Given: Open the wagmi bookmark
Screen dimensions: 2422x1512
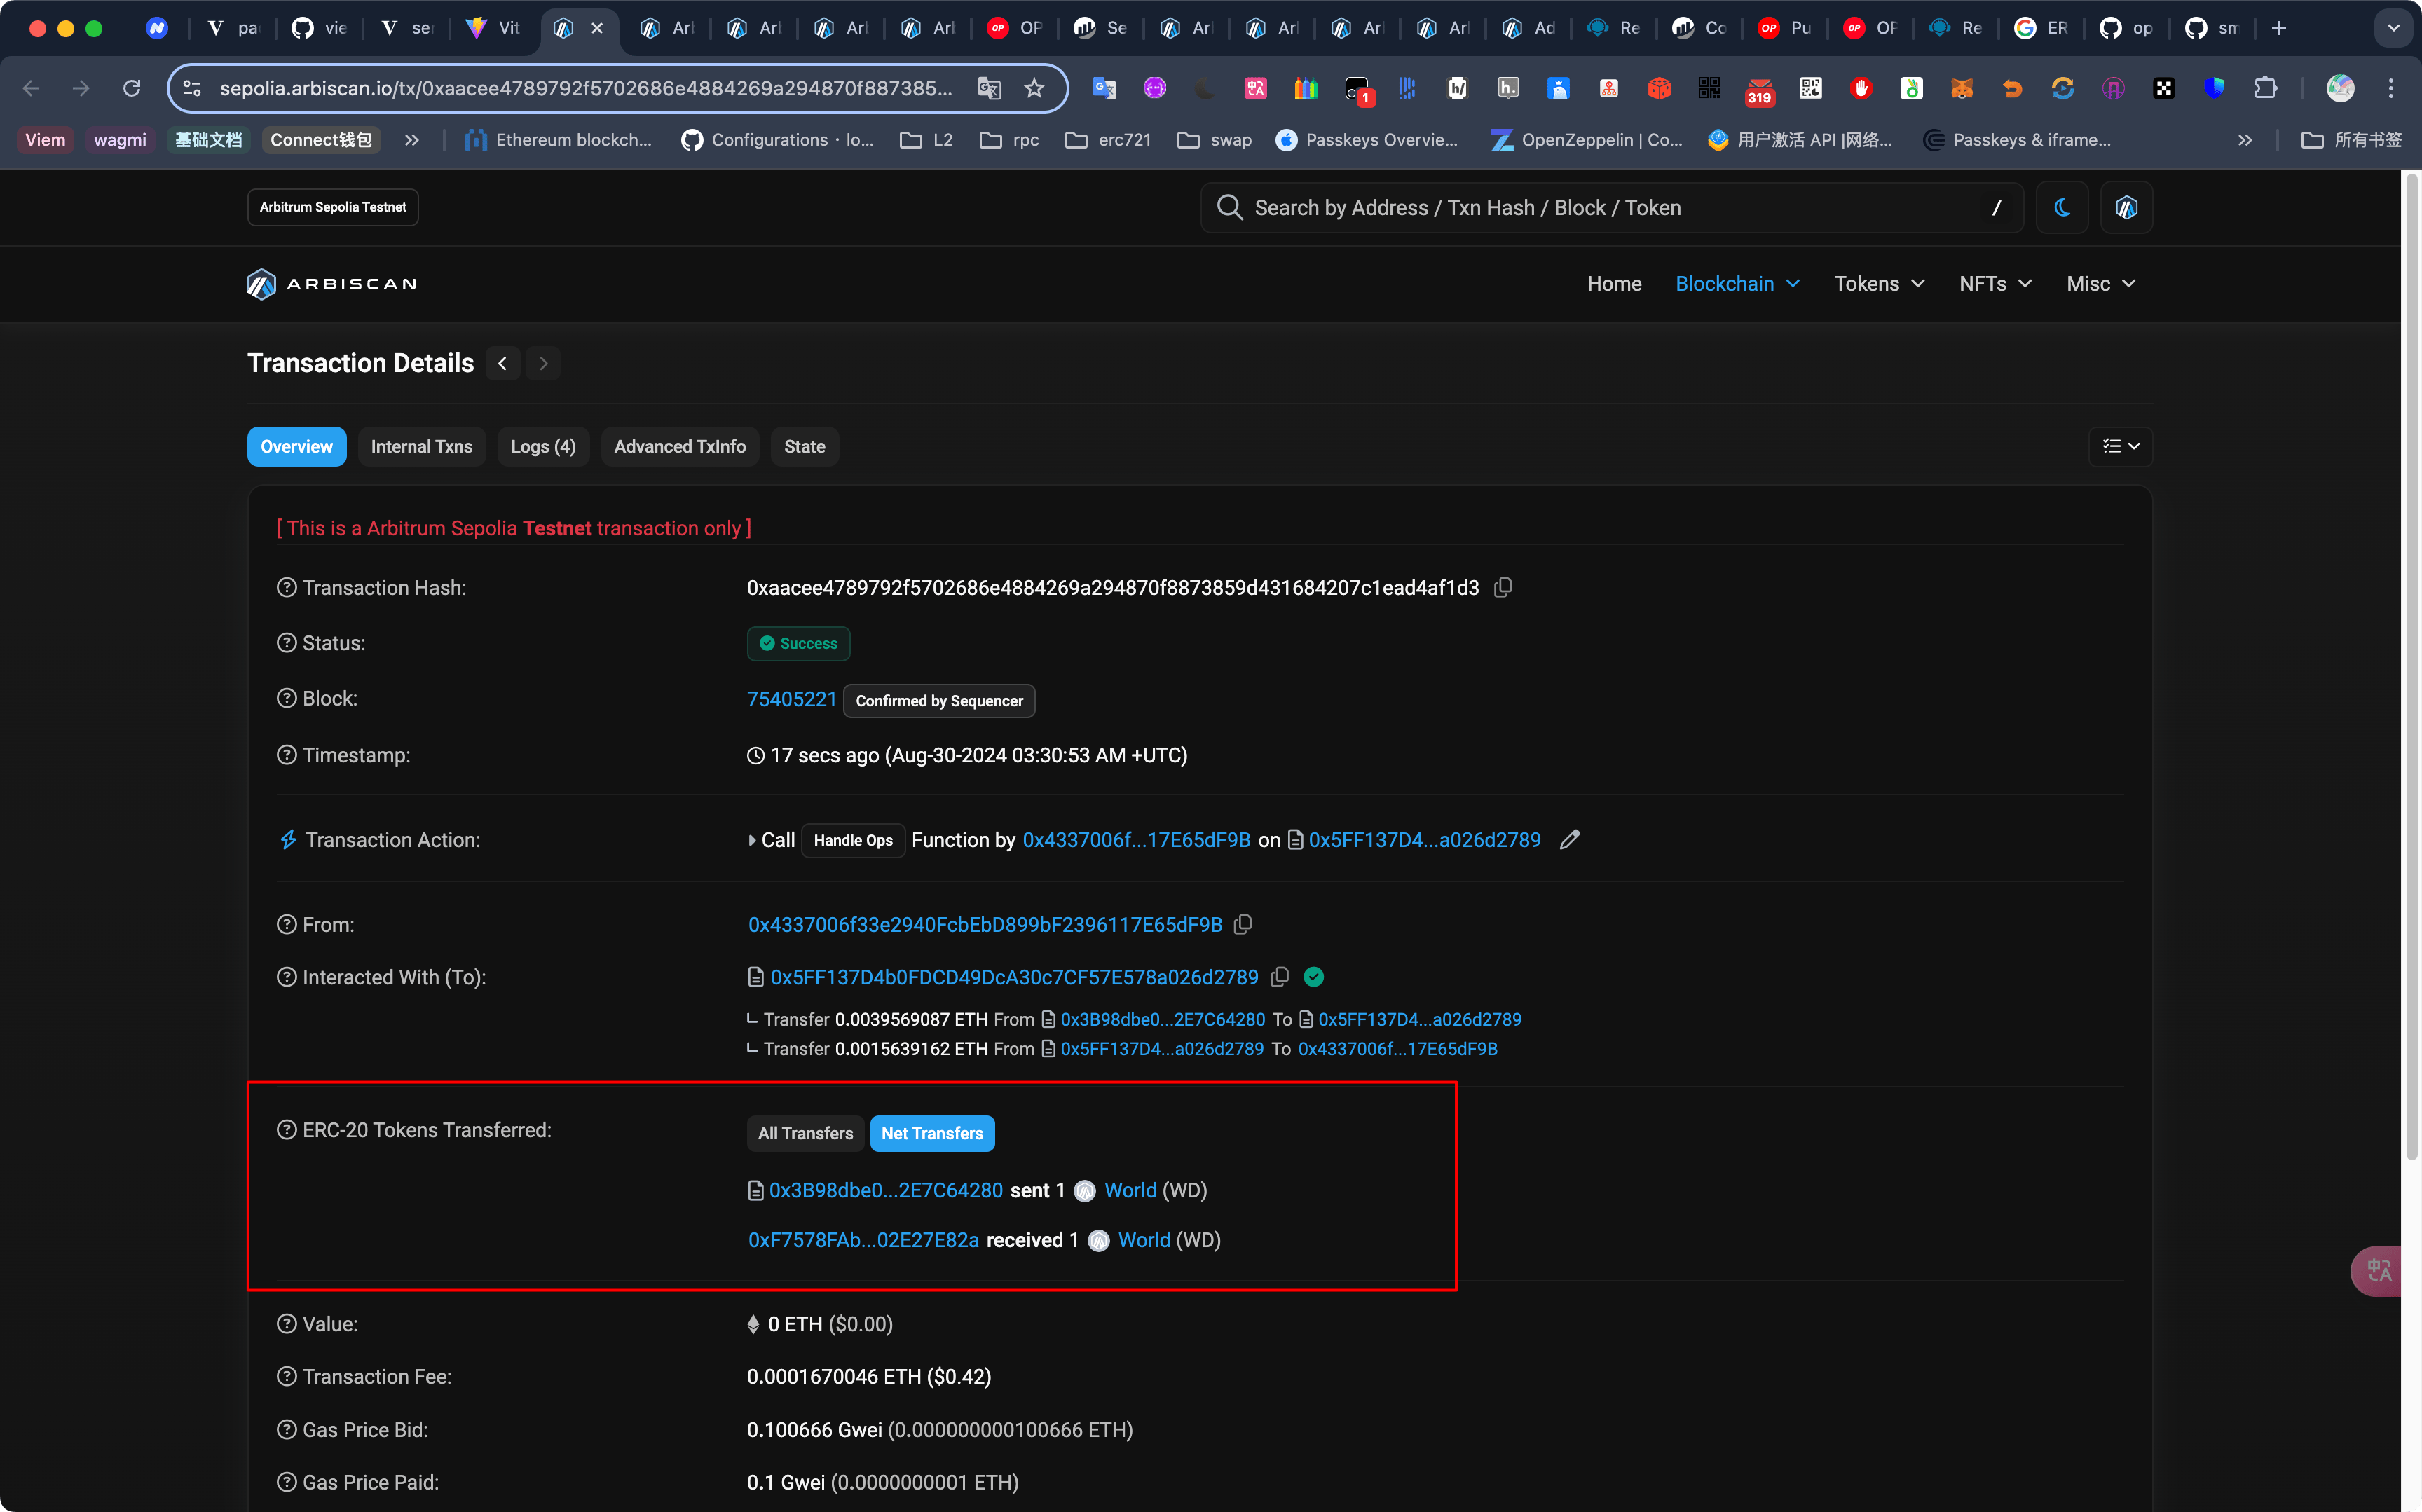Looking at the screenshot, I should pos(120,140).
